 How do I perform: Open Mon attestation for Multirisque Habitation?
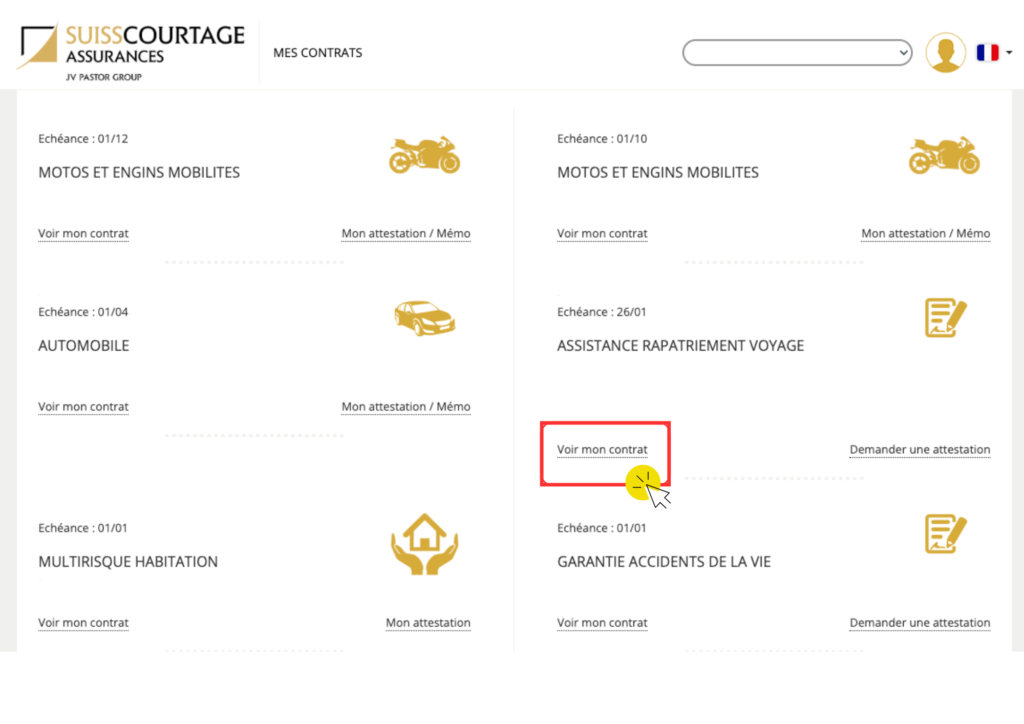428,623
